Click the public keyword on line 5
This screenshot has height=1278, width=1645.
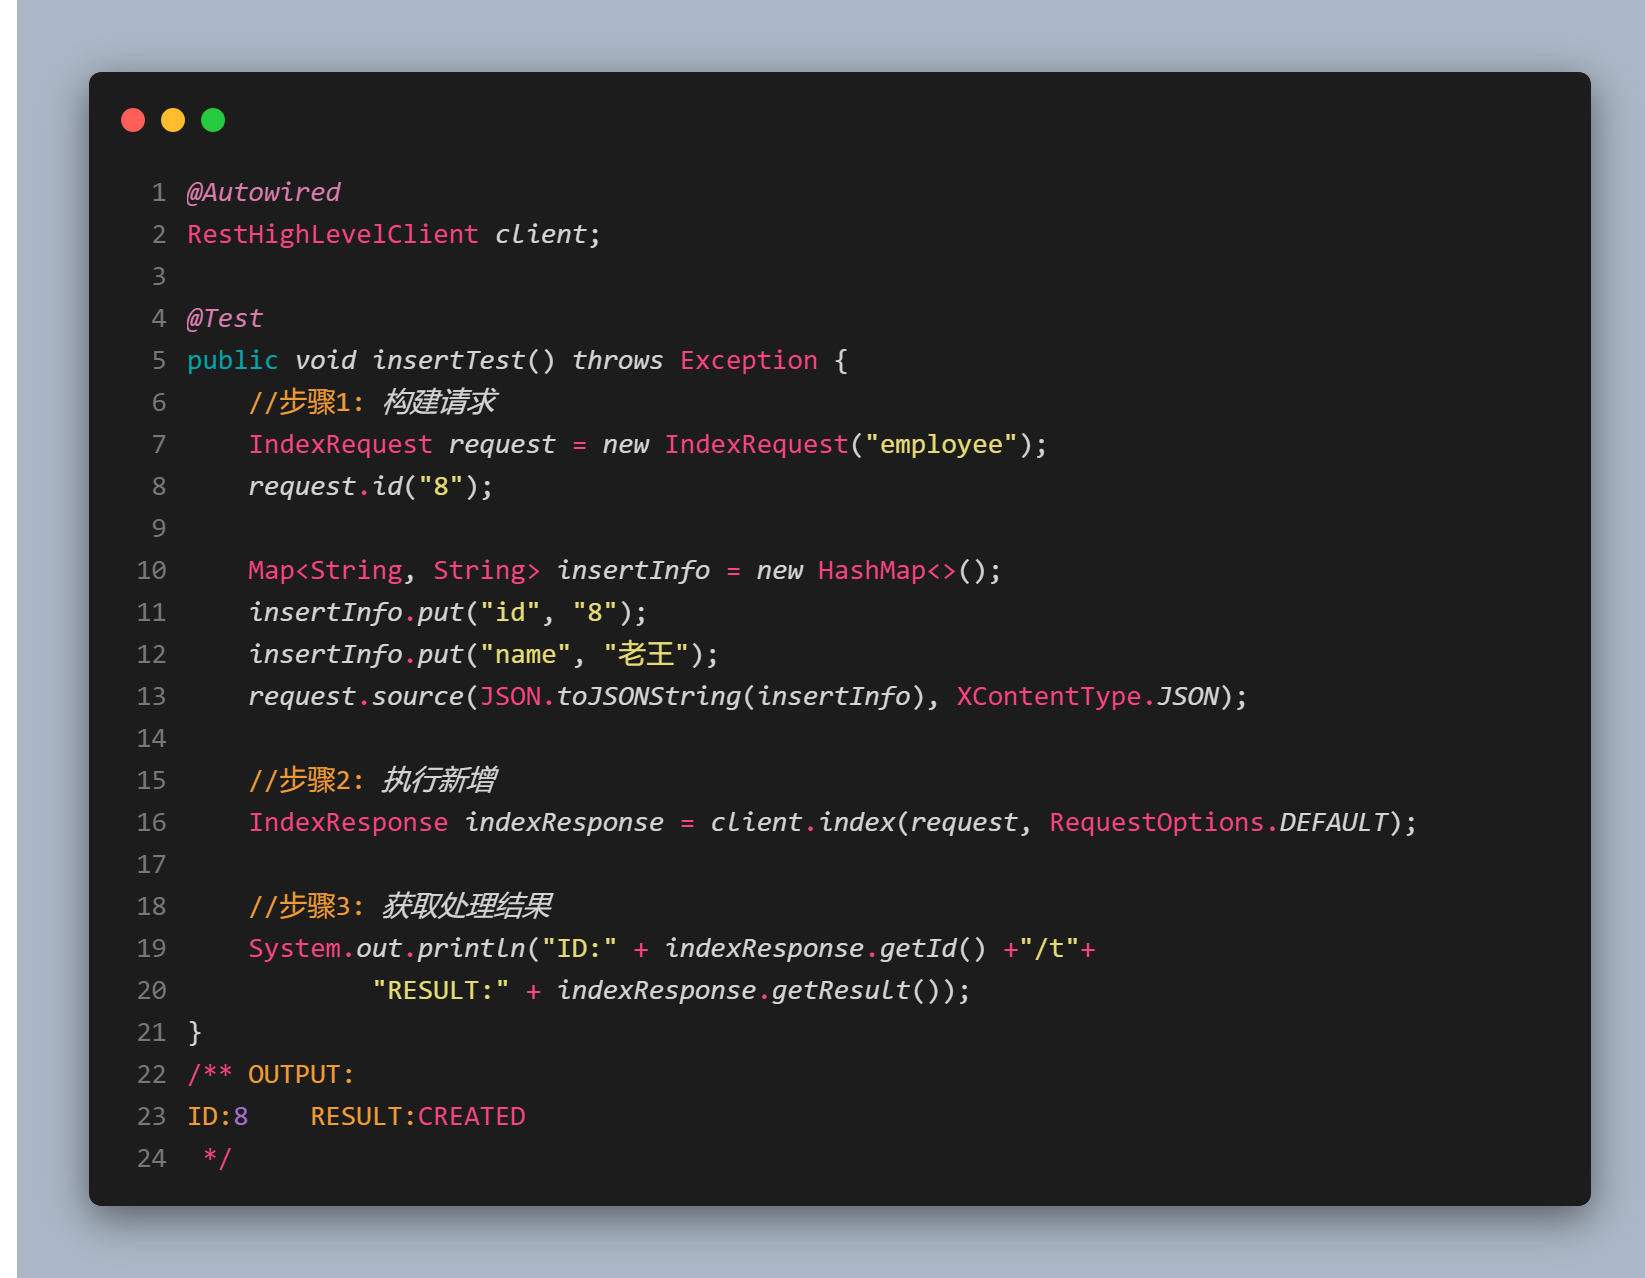[233, 360]
